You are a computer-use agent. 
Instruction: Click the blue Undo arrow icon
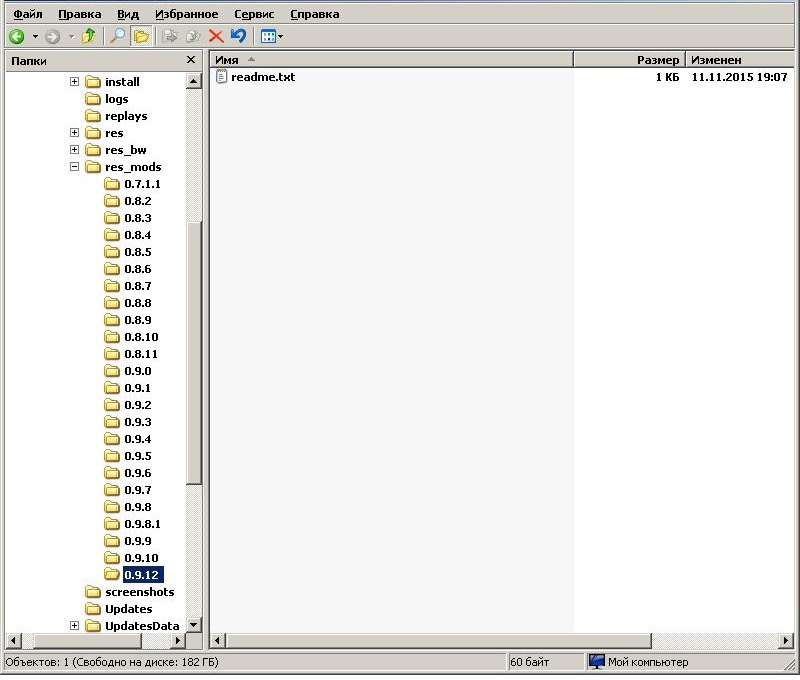point(238,37)
